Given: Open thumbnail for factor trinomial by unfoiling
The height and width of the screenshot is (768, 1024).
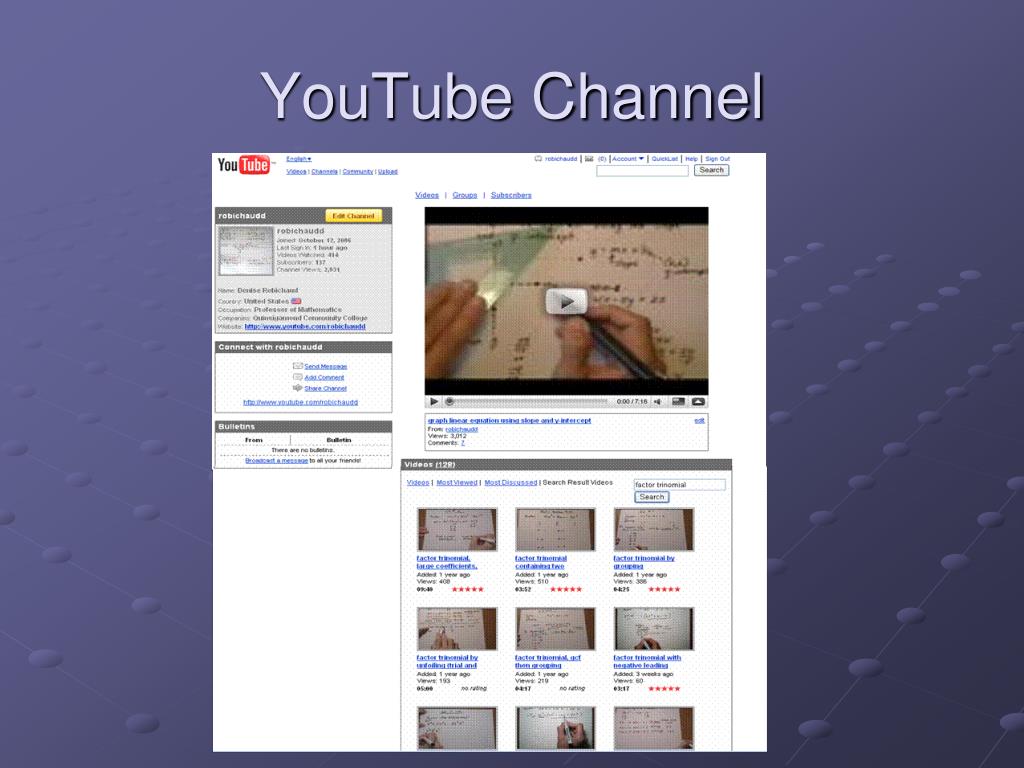Looking at the screenshot, I should [457, 629].
